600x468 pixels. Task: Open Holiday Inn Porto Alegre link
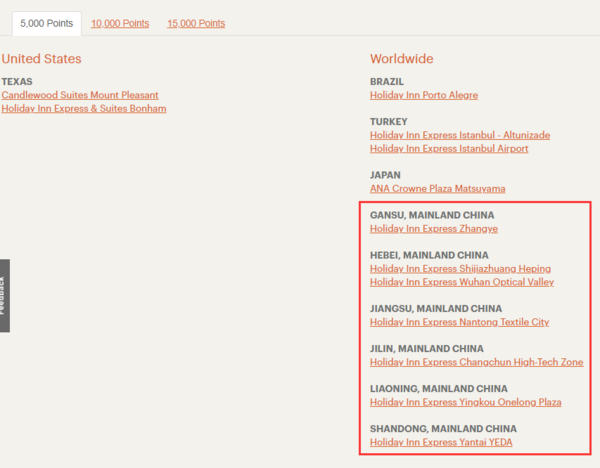coord(424,95)
